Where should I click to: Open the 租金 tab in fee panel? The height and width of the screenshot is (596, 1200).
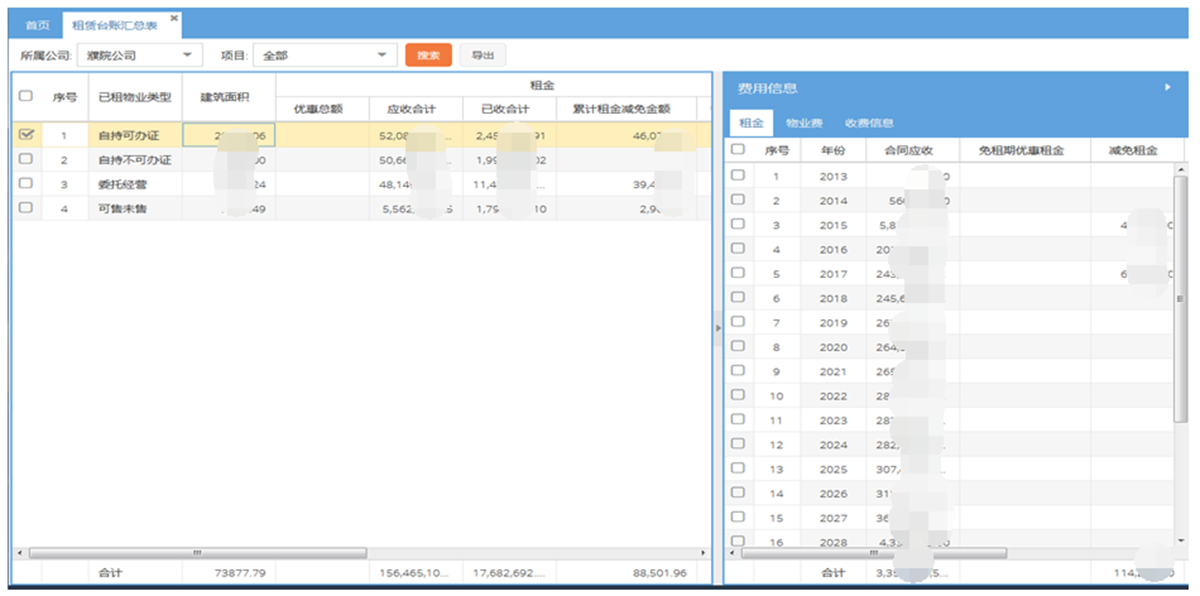751,123
